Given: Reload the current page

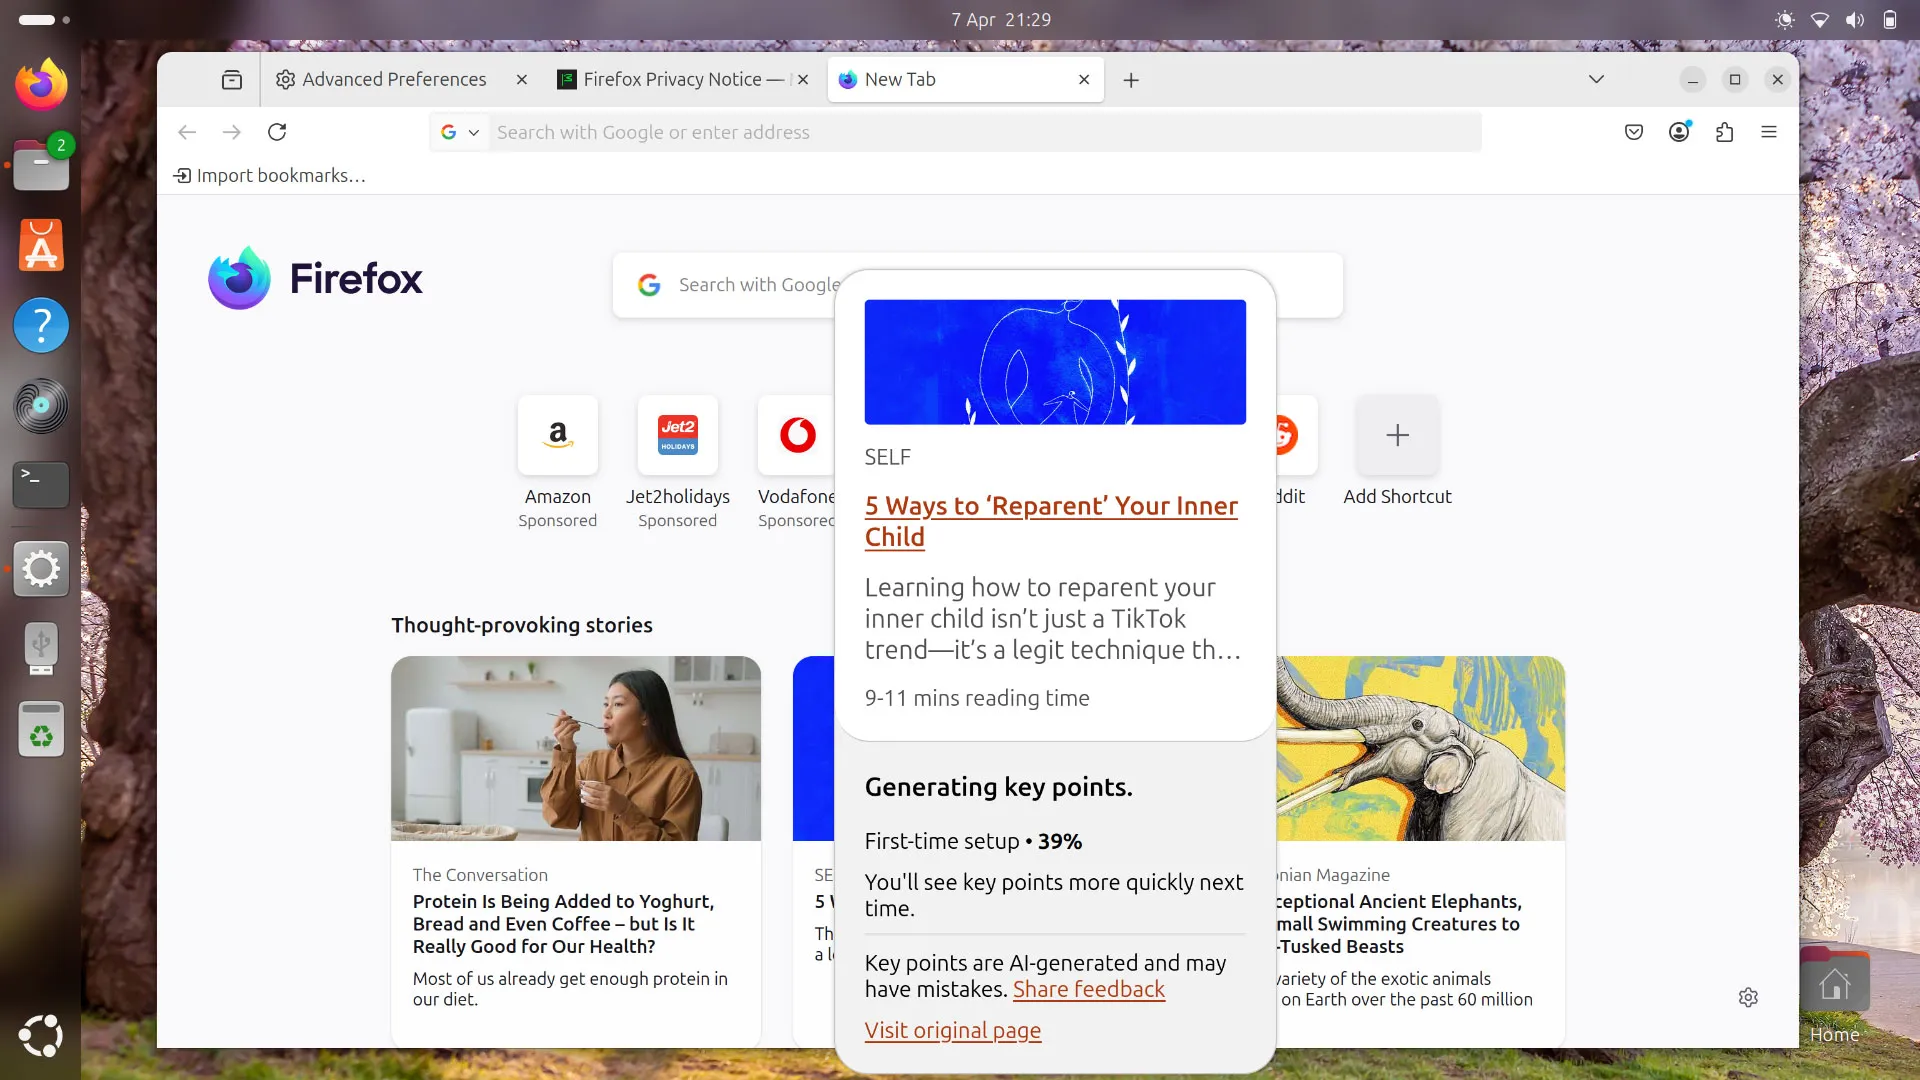Looking at the screenshot, I should (x=277, y=131).
